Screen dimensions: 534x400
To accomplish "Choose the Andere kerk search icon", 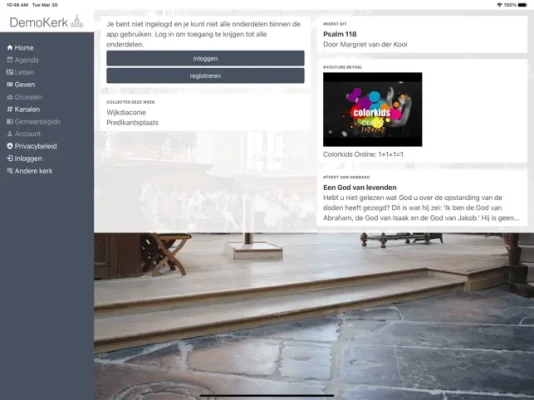I will click(x=10, y=171).
